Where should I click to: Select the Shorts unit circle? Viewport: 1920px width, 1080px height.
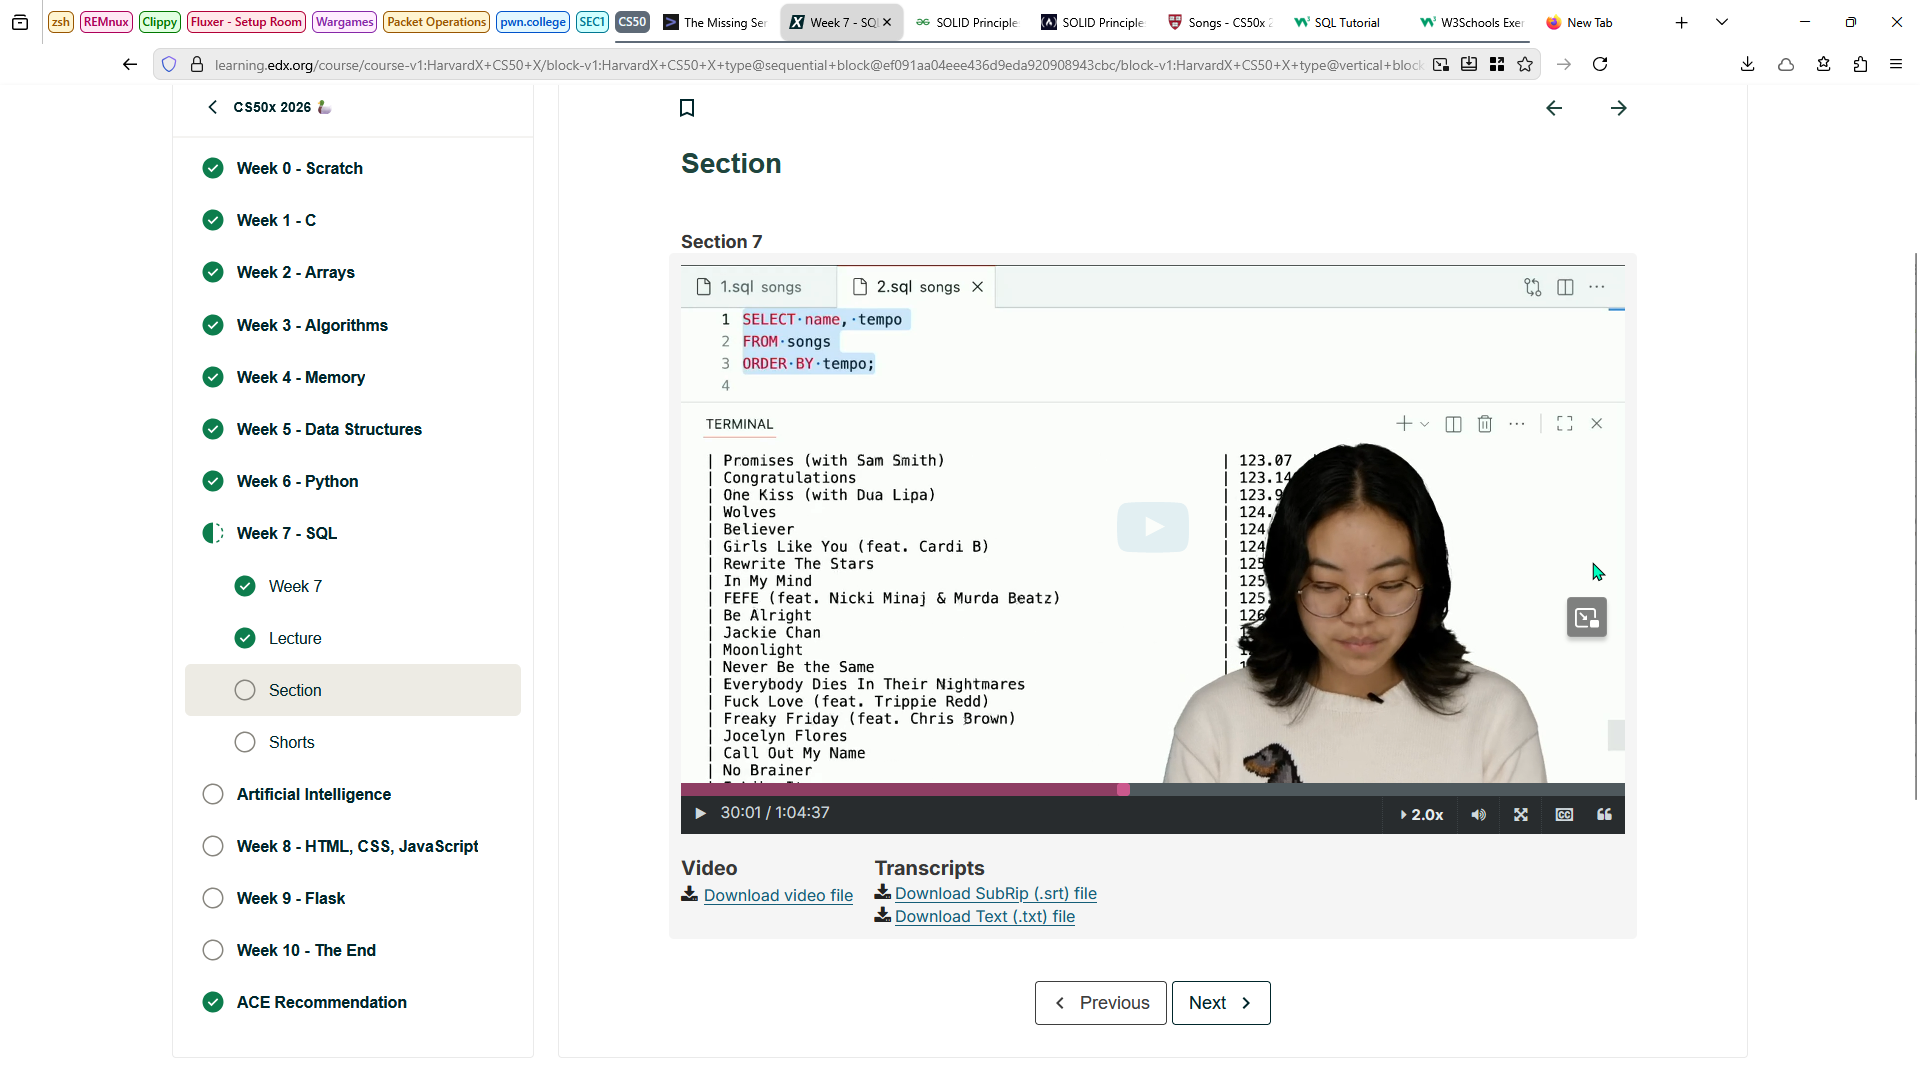point(245,742)
